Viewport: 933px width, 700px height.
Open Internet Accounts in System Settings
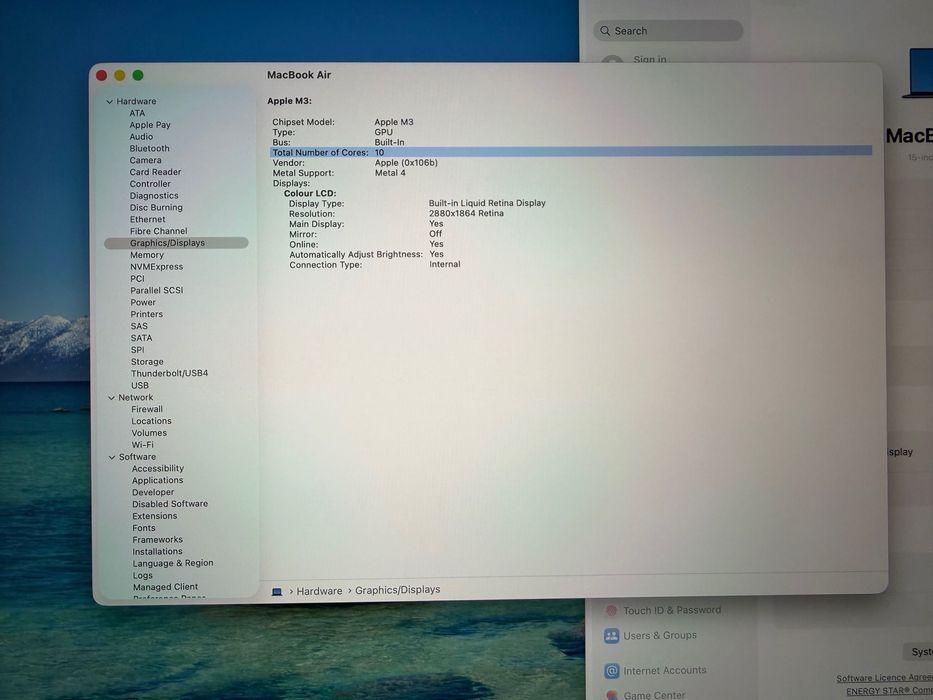(x=665, y=671)
